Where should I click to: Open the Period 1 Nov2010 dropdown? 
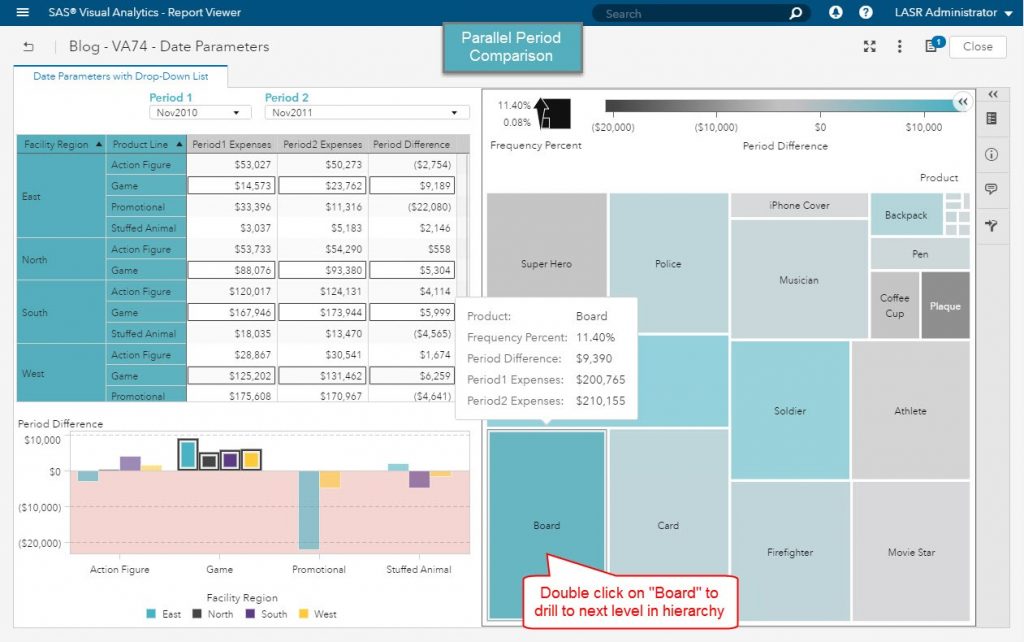200,113
